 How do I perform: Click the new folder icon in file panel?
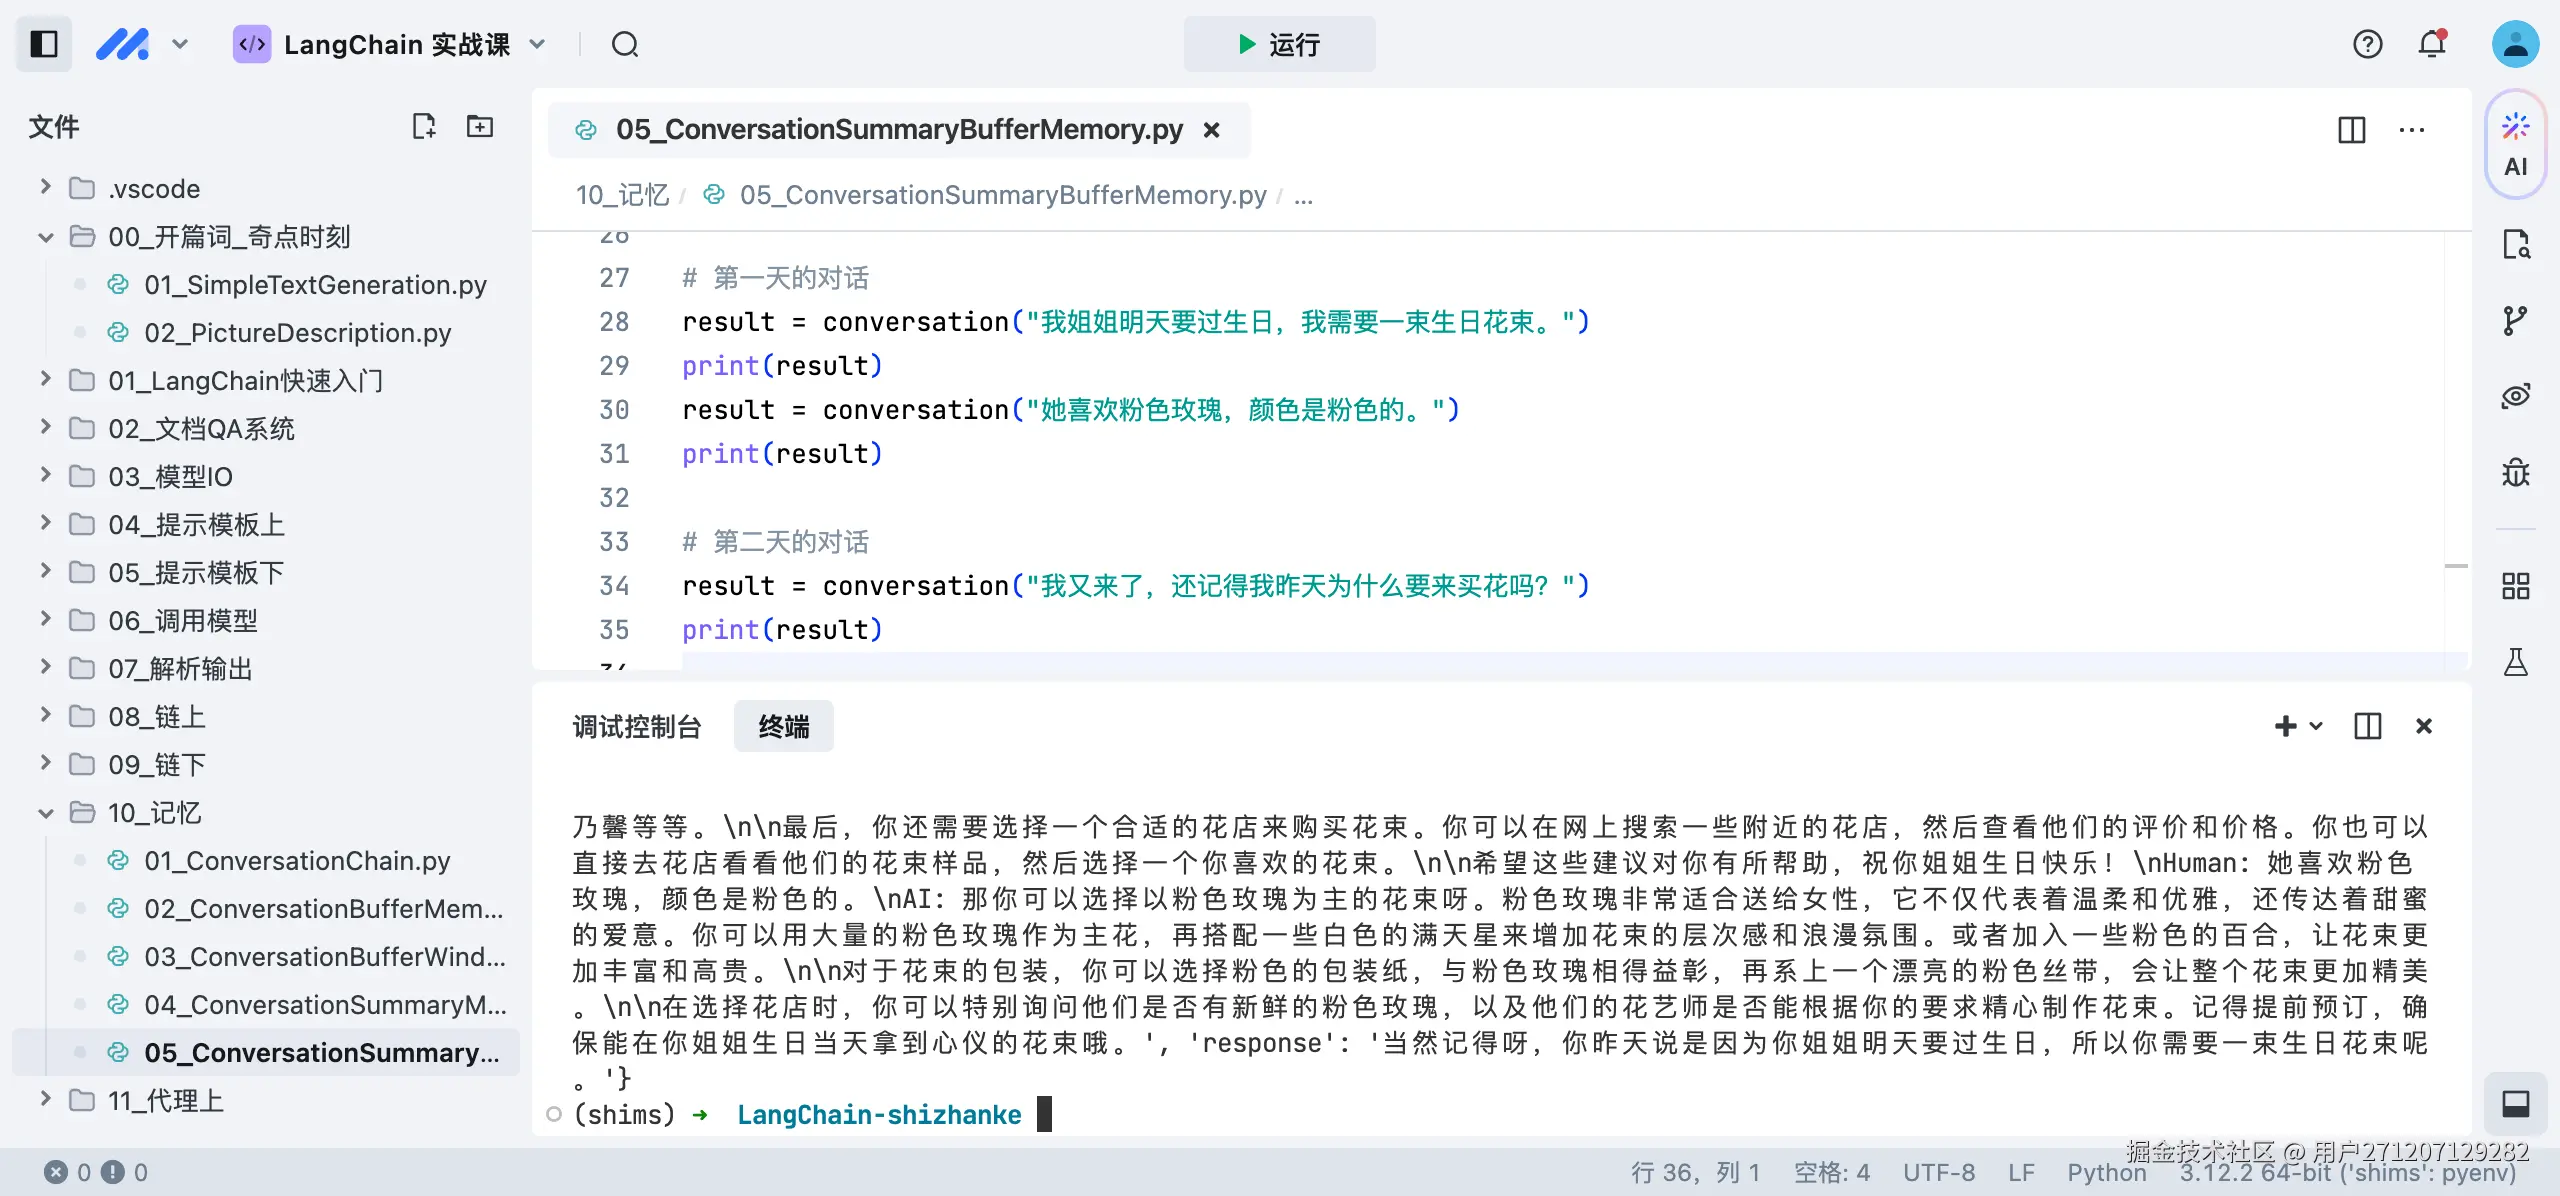coord(480,126)
